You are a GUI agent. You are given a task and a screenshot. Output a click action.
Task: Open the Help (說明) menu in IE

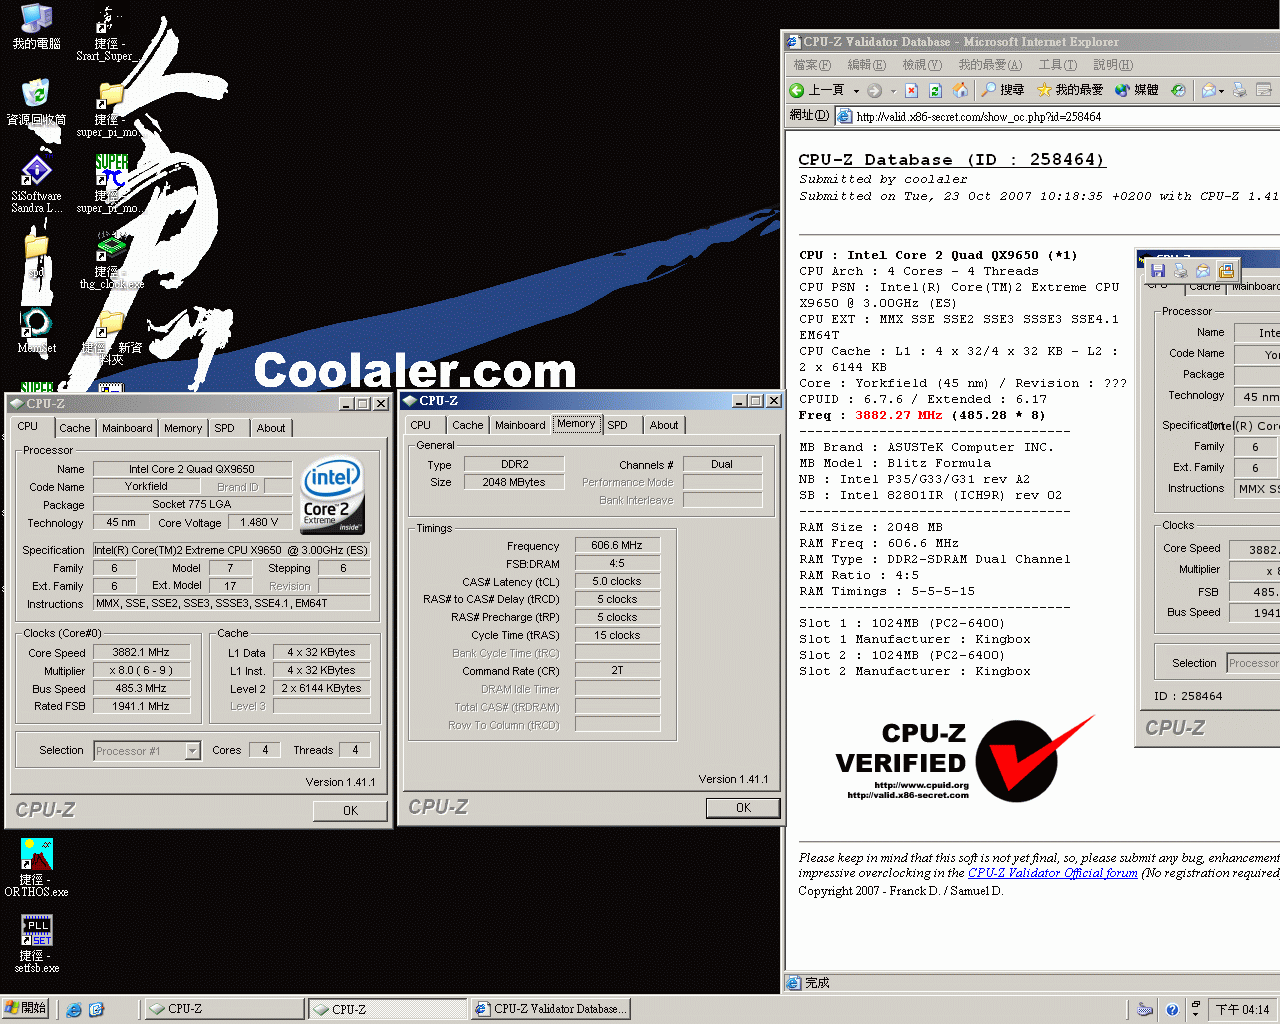point(1113,65)
